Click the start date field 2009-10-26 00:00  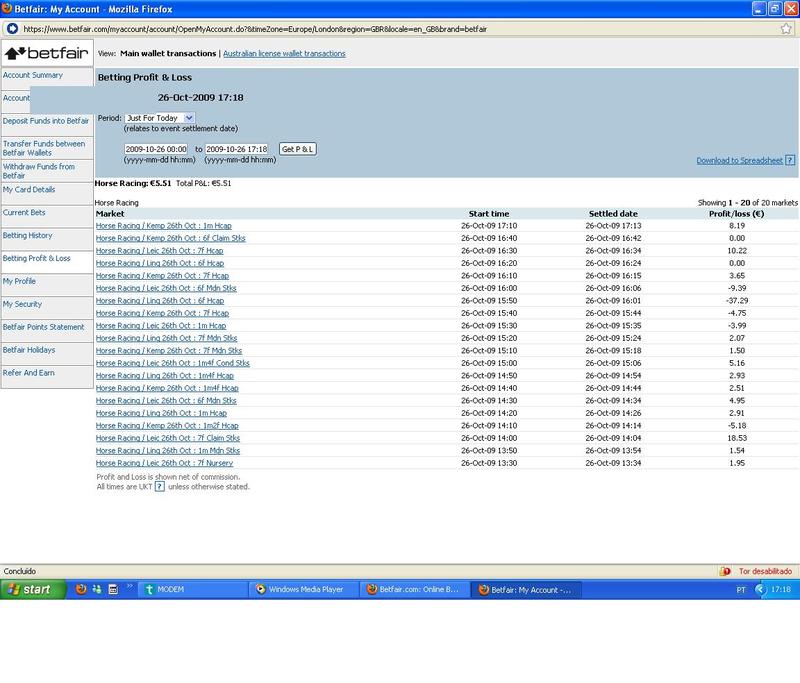[156, 149]
